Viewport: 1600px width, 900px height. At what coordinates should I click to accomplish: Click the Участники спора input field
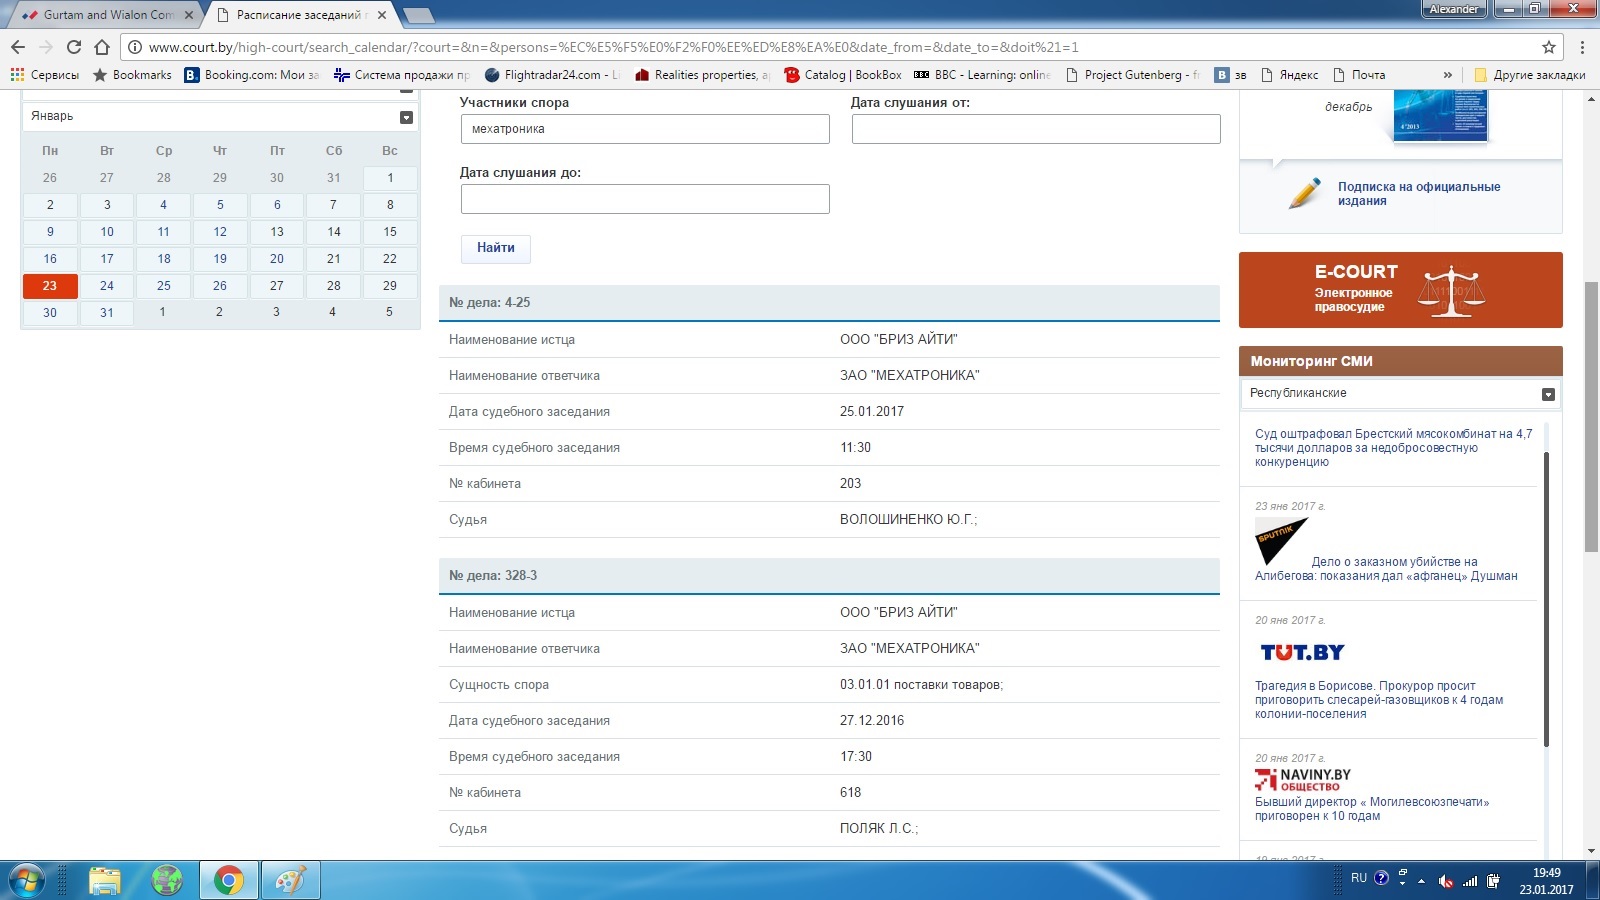645,129
